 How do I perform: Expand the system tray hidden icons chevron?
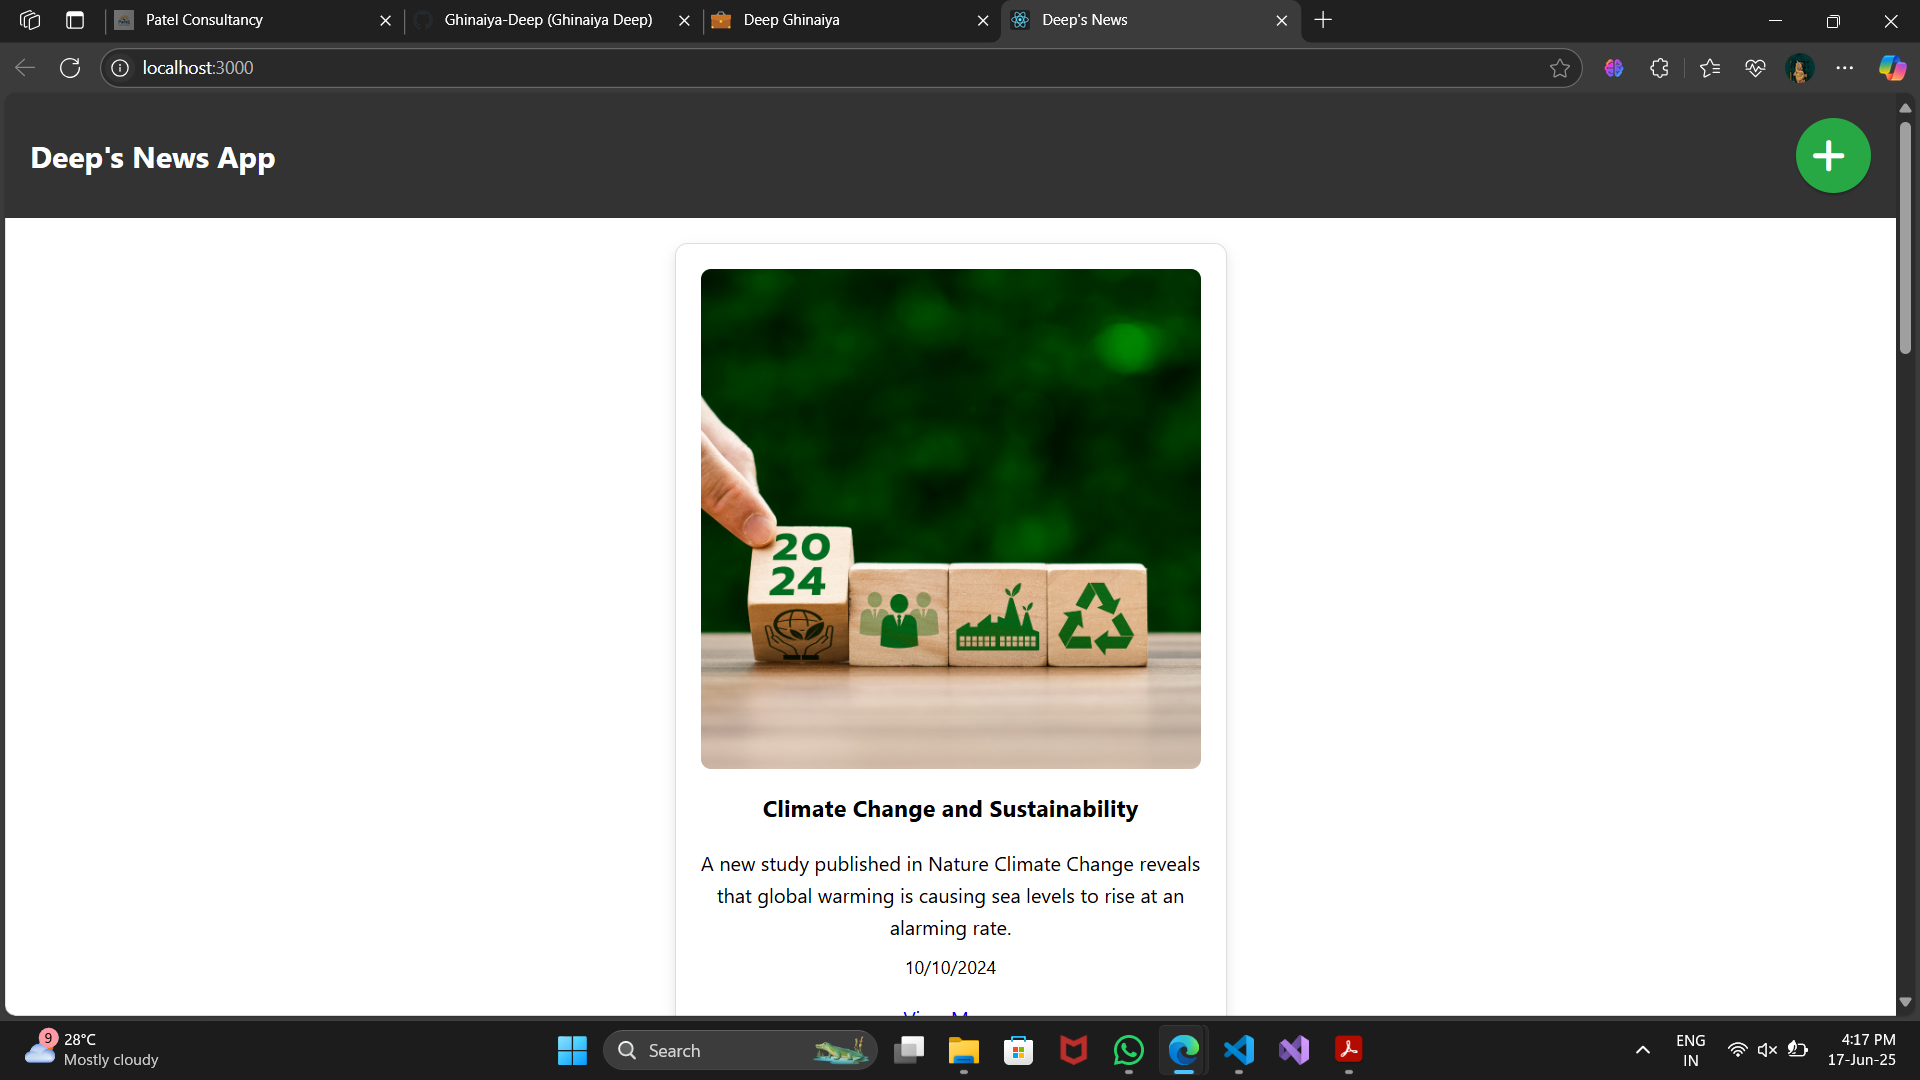[1642, 1050]
